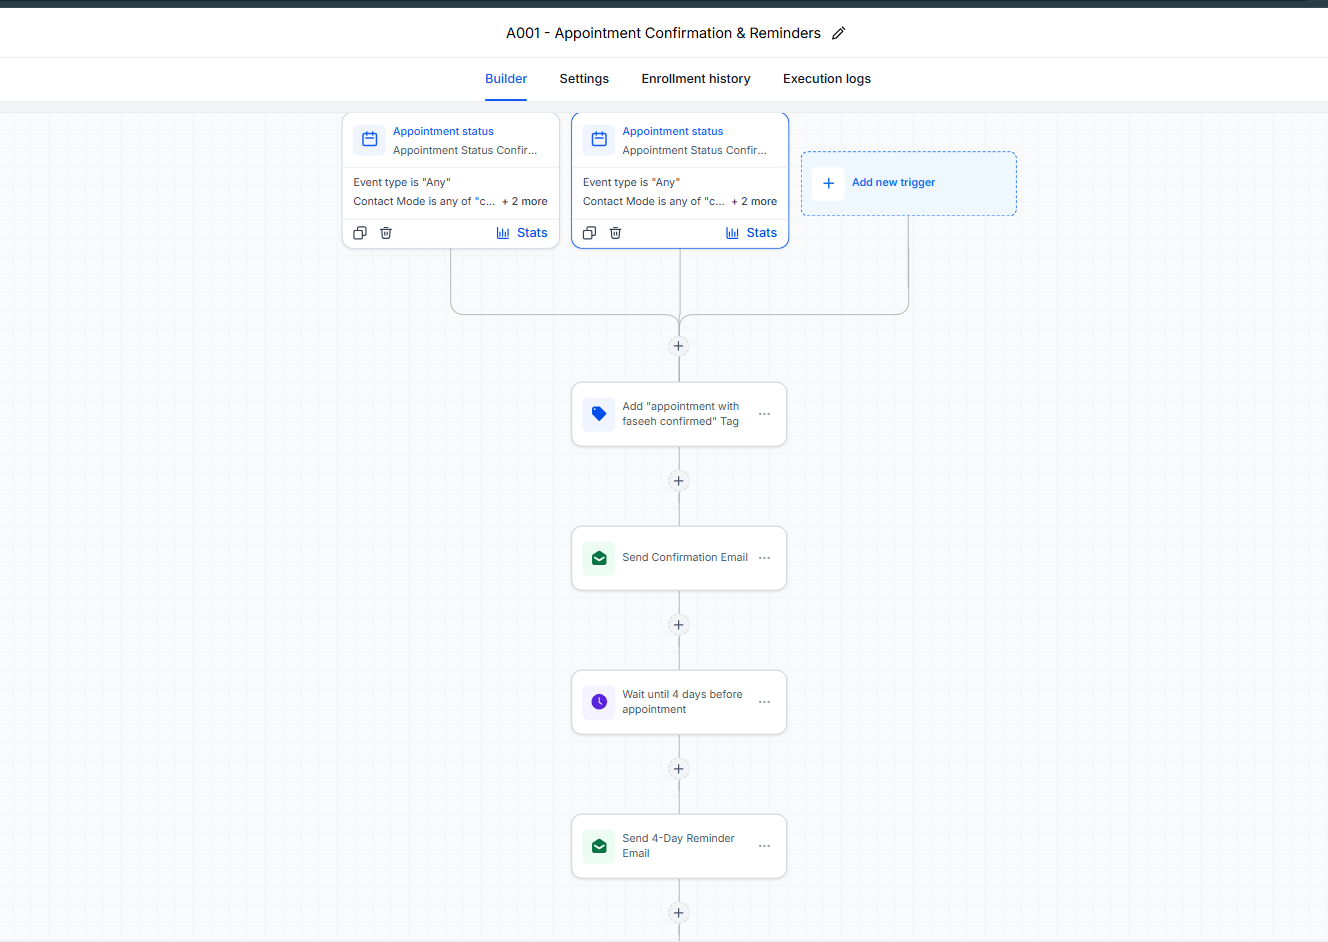Edit workflow name with pencil icon

(x=838, y=33)
